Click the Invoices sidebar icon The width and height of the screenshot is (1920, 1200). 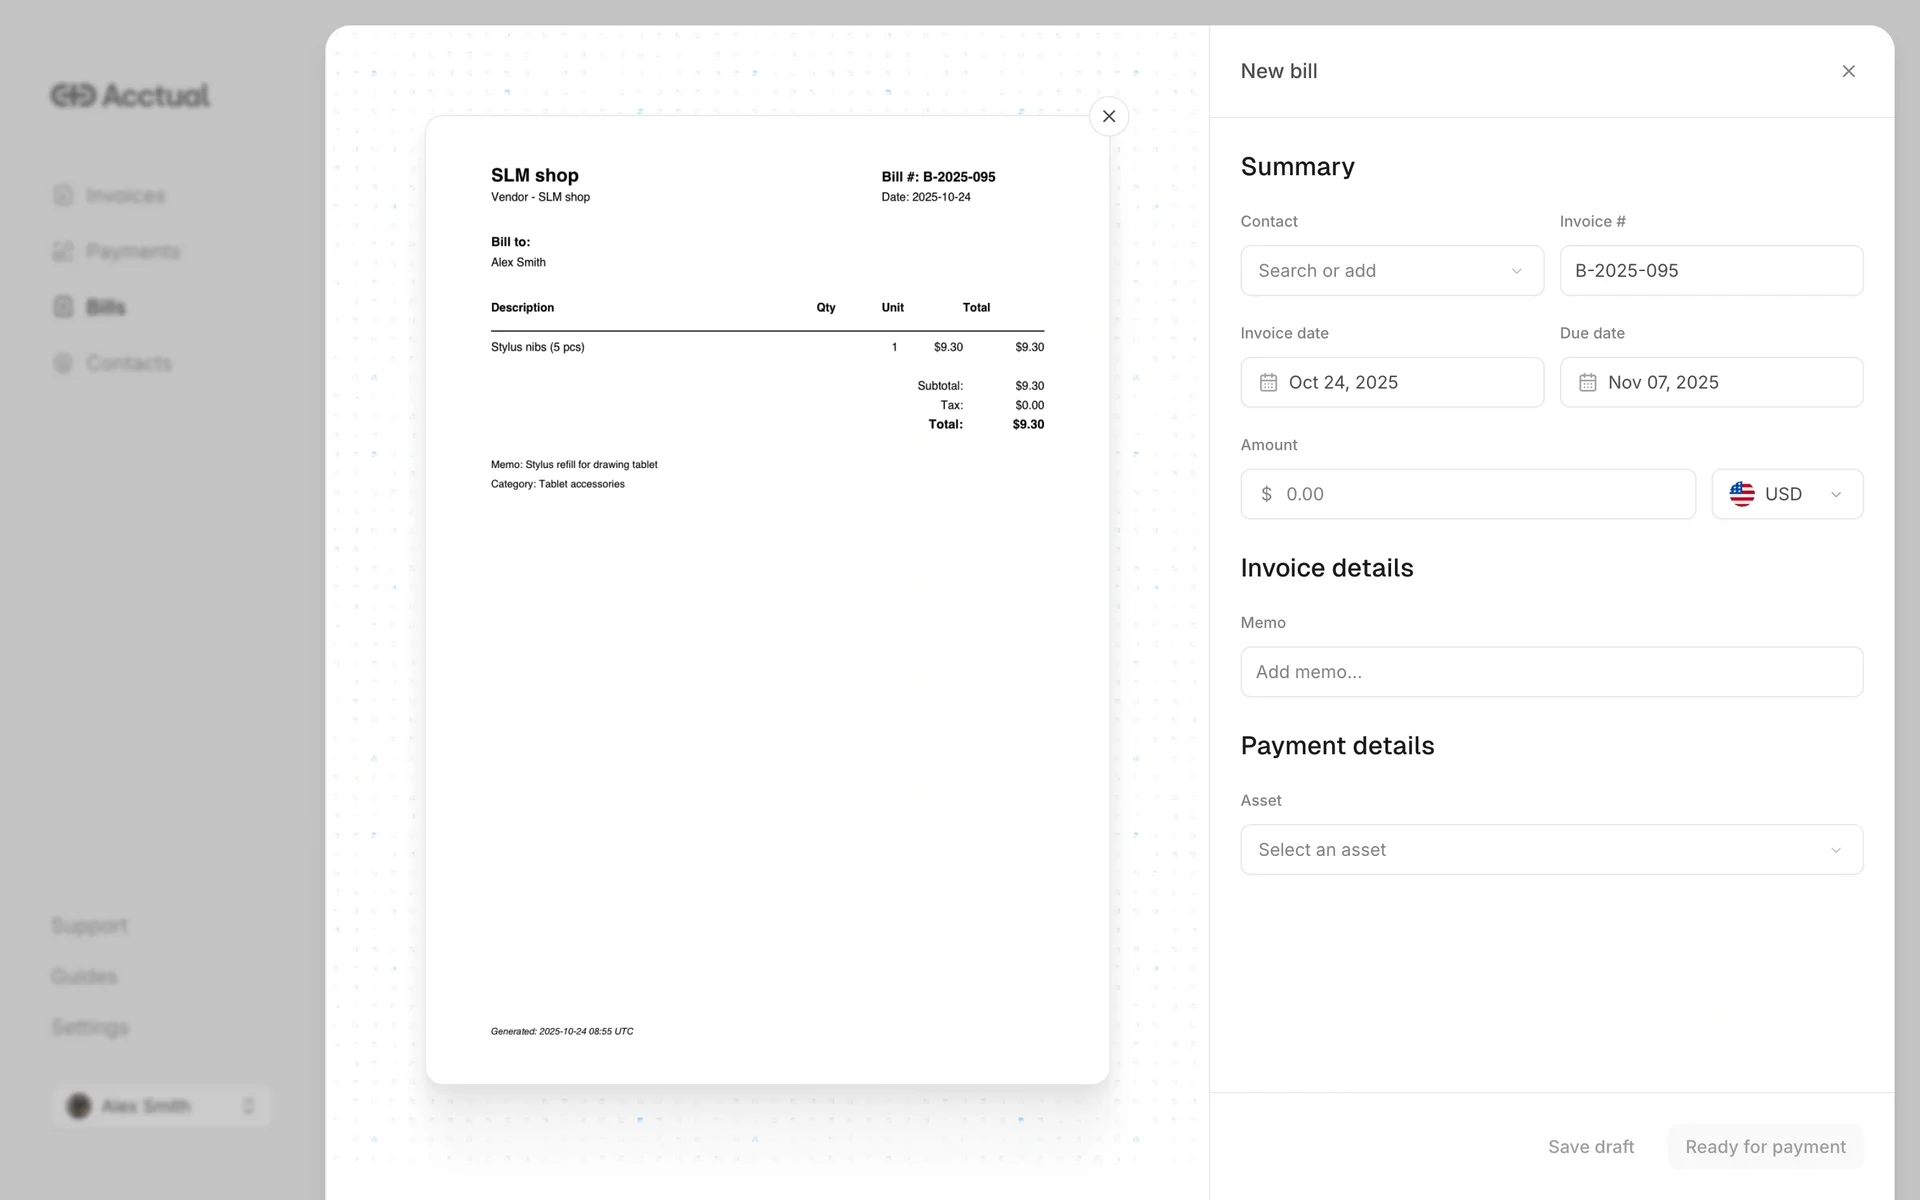(x=63, y=195)
